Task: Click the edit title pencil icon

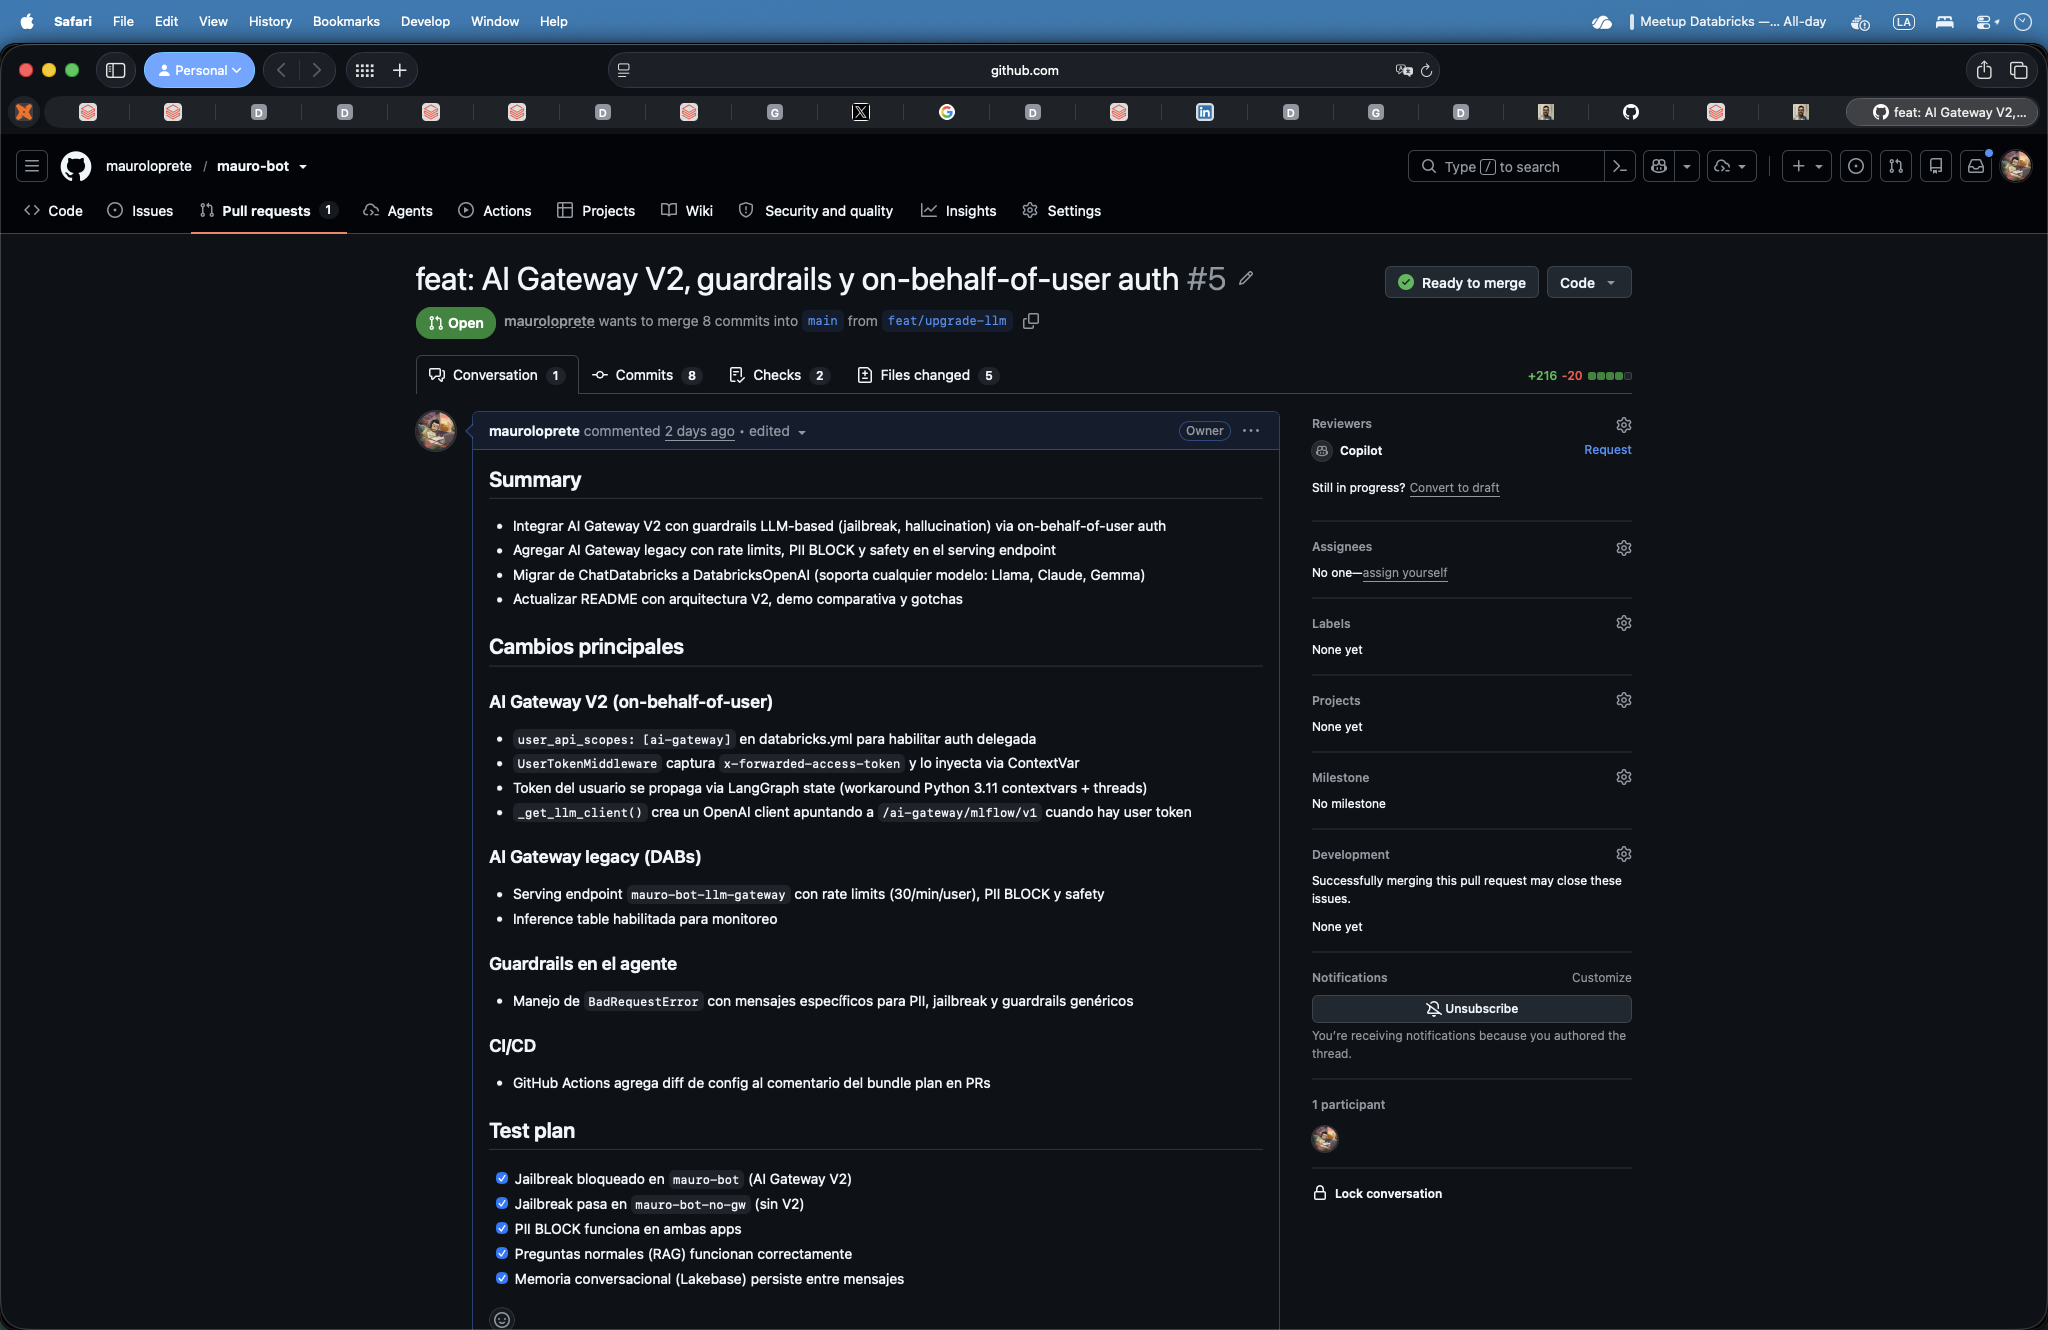Action: point(1246,278)
